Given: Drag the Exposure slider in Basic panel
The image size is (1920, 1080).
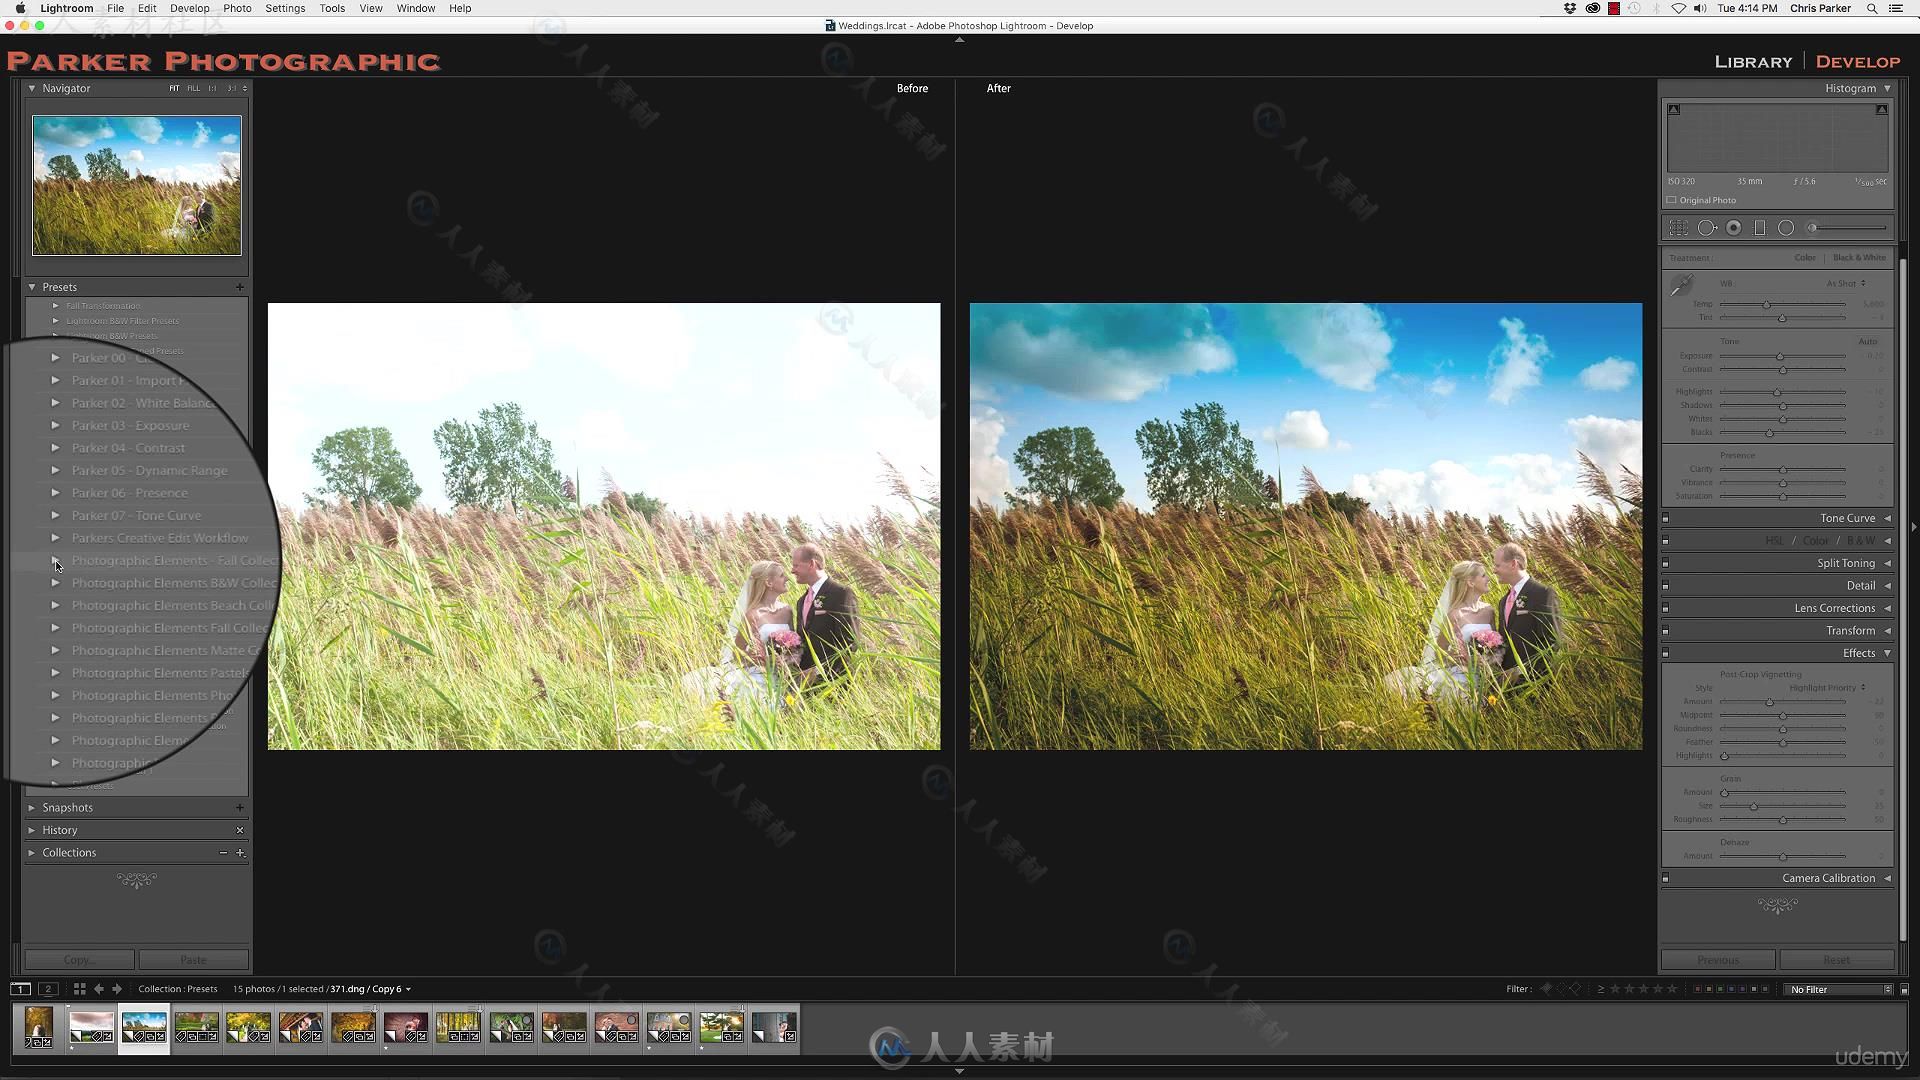Looking at the screenshot, I should click(x=1780, y=356).
